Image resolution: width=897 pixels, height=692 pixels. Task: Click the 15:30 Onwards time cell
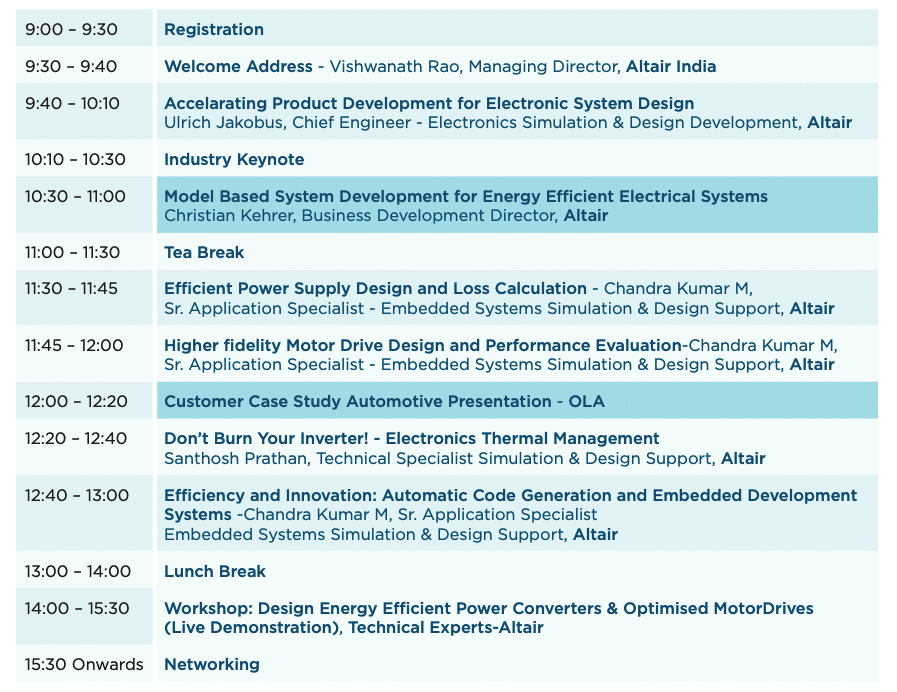coord(84,664)
